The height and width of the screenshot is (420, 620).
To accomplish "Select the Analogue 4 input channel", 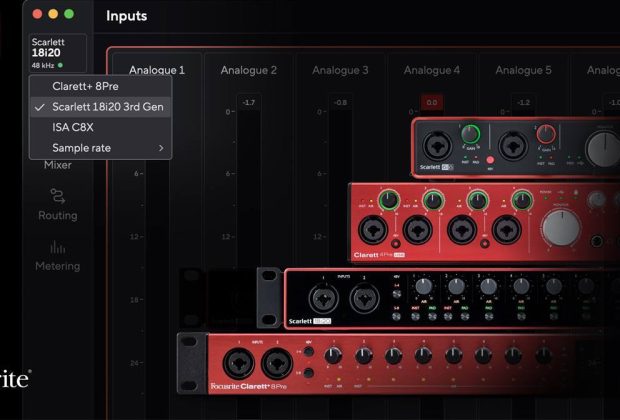I will 432,70.
